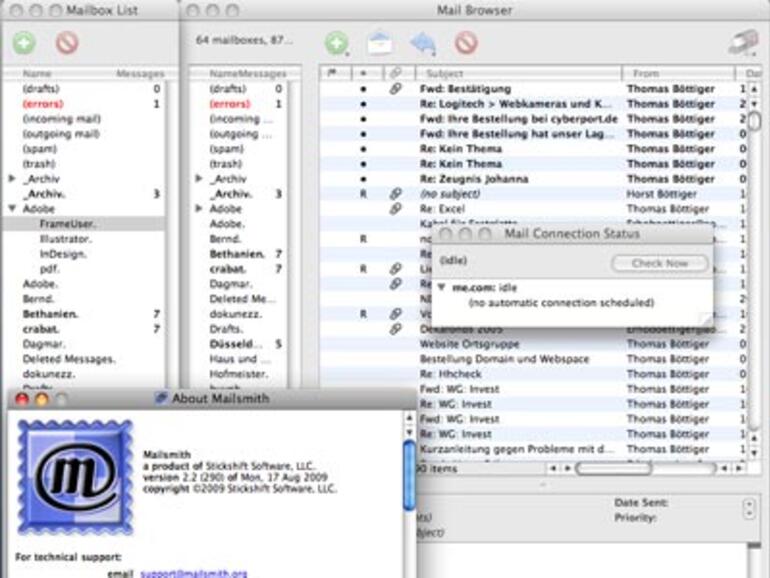This screenshot has width=770, height=578.
Task: Click stepper beside Date Sent field
Action: pyautogui.click(x=749, y=509)
